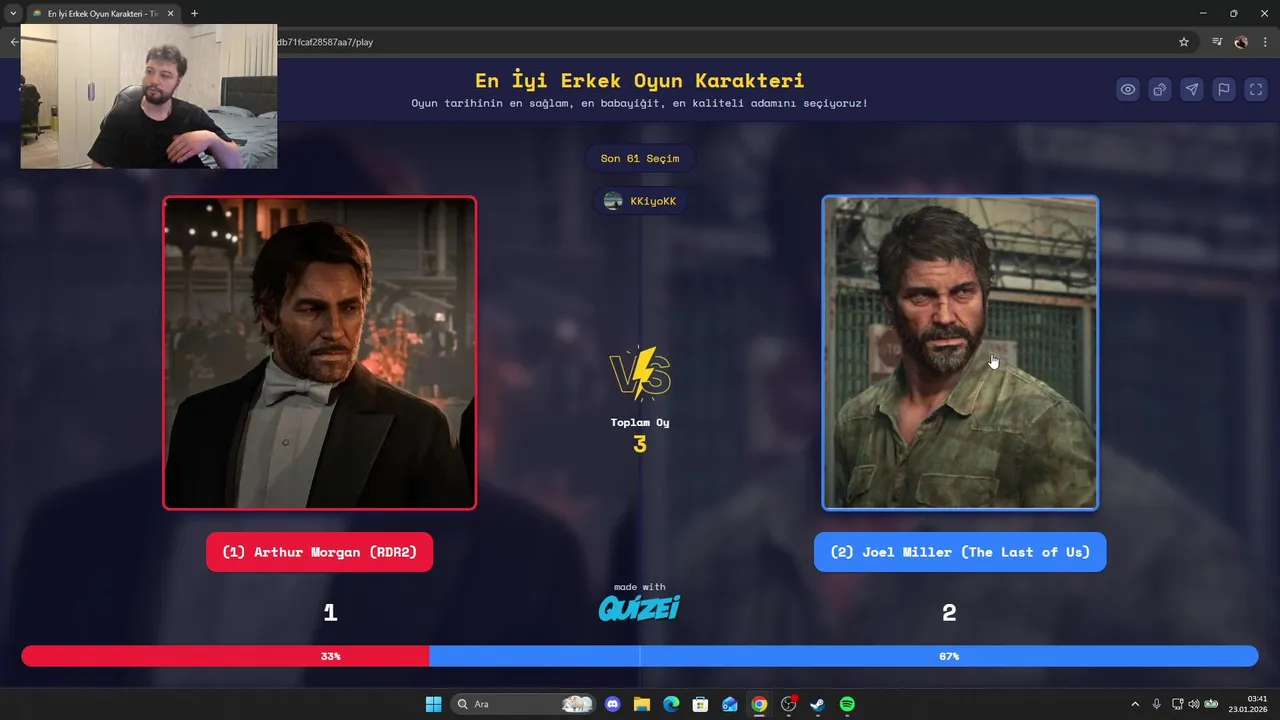Open OBS Studio from the taskbar
This screenshot has width=1280, height=720.
789,704
